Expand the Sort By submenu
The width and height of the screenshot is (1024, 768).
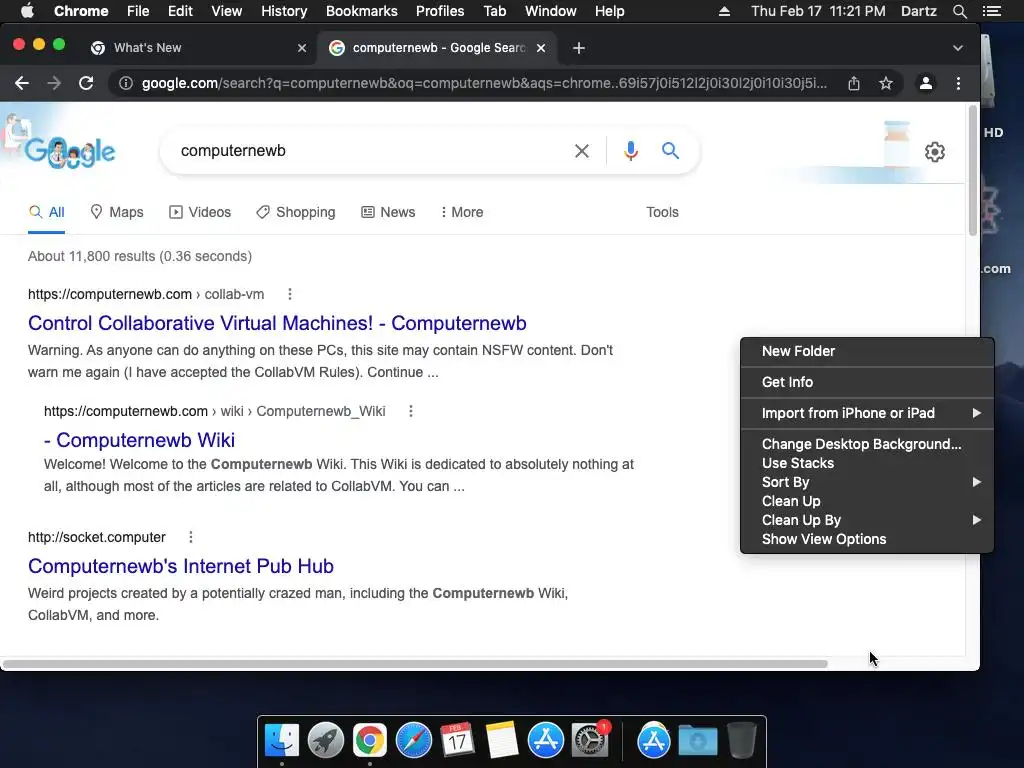click(867, 482)
